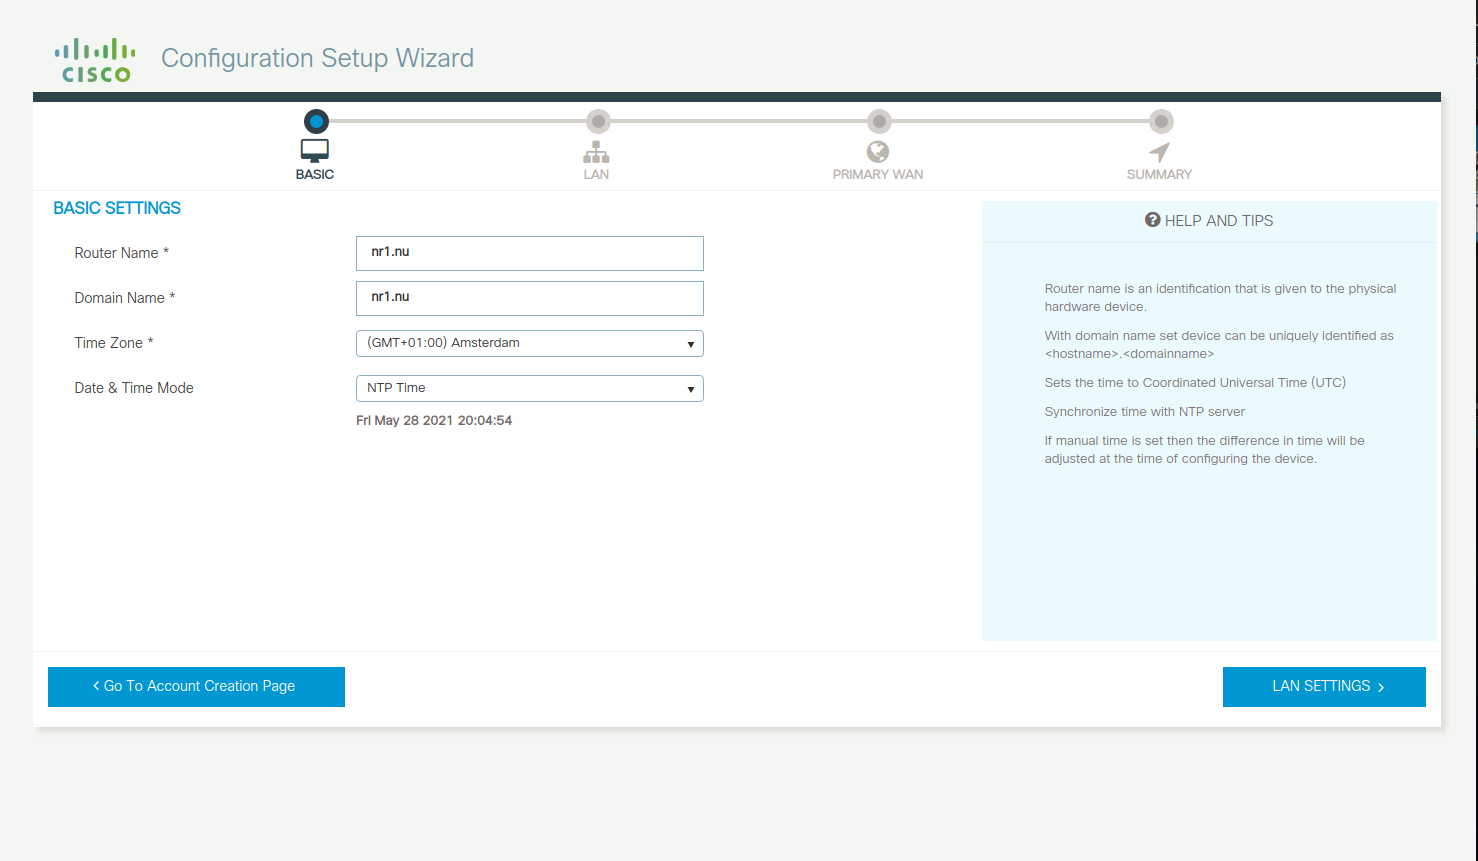Select the filled blue BASIC progress dot
The image size is (1478, 861).
(x=315, y=121)
